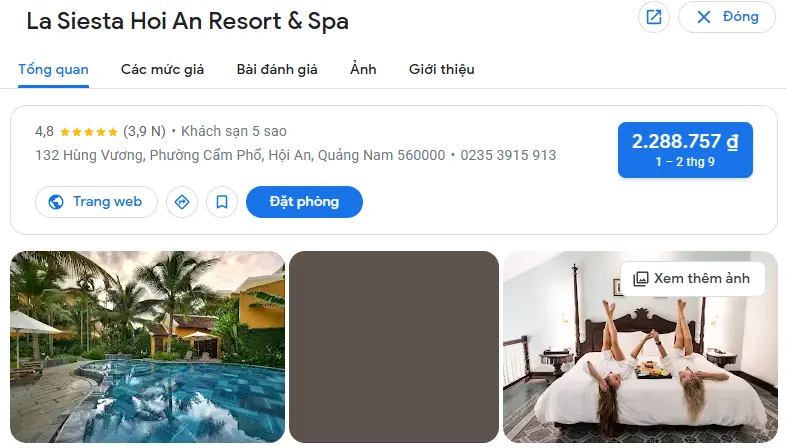Click the 2.288.757 đ price button
The height and width of the screenshot is (448, 786).
(x=685, y=150)
